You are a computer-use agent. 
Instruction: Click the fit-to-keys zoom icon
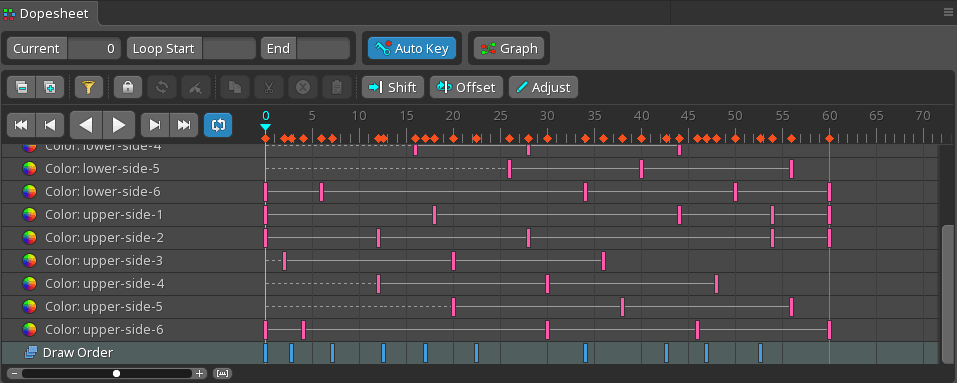pyautogui.click(x=223, y=373)
